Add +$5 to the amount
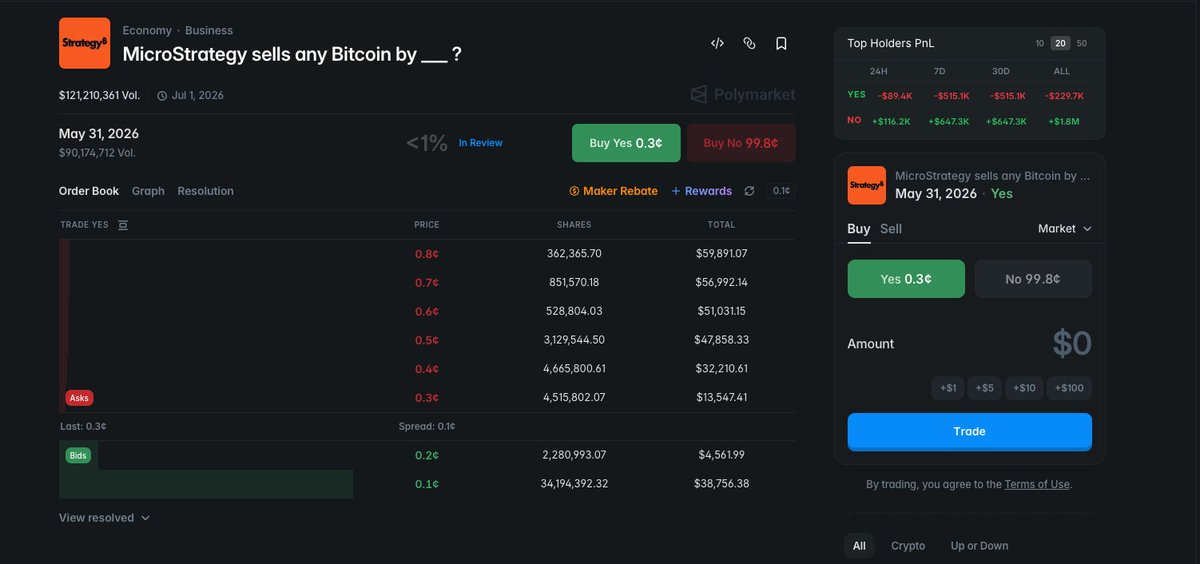This screenshot has height=564, width=1200. 985,388
